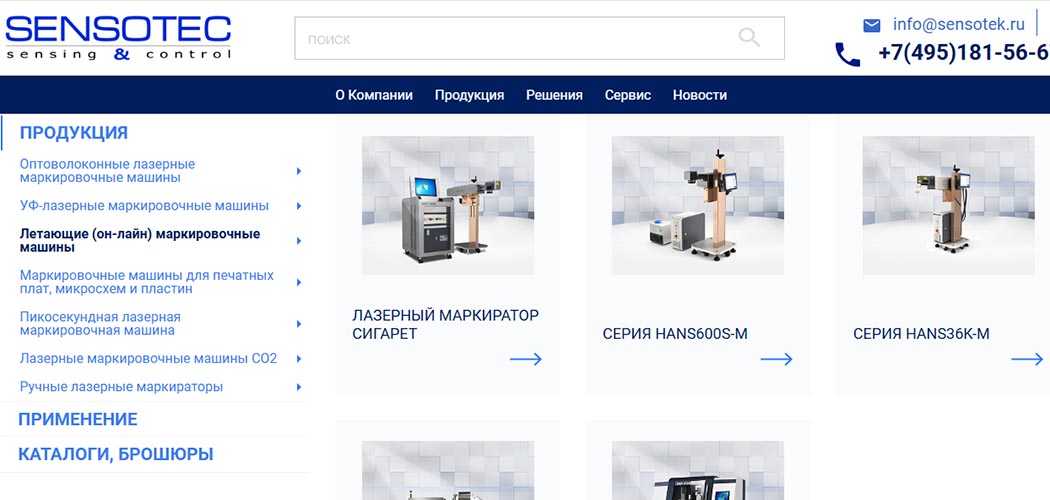Open Оптоволоконные лазерные маркировочные машины category
Screen dimensions: 1050x500
(107, 171)
